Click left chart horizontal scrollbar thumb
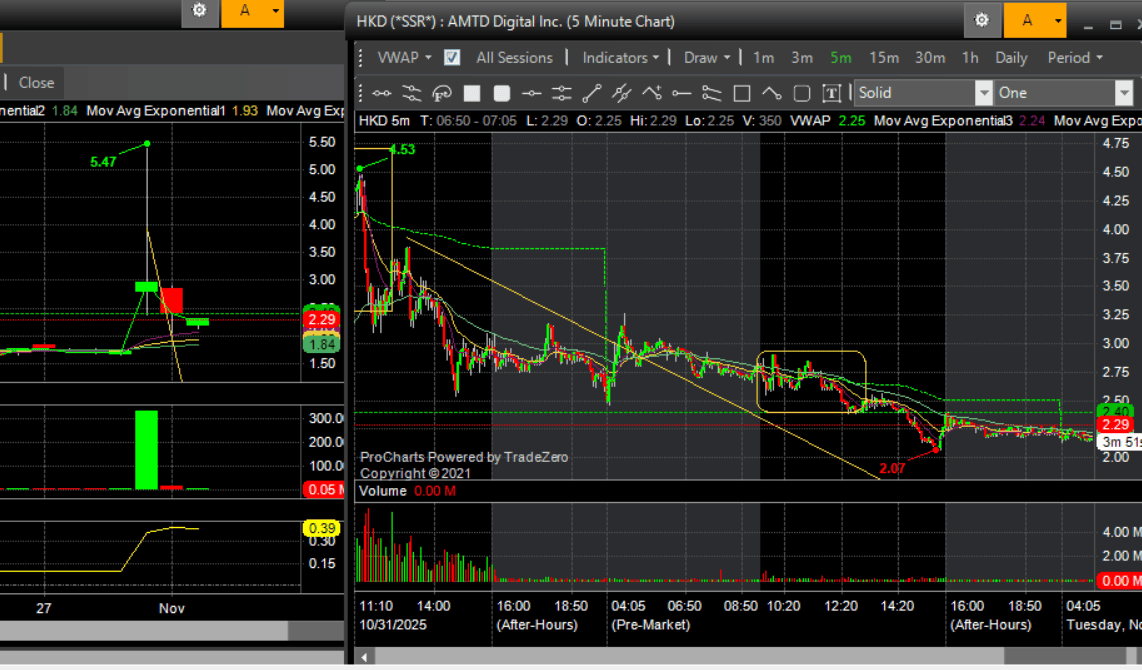1142x670 pixels. 317,631
